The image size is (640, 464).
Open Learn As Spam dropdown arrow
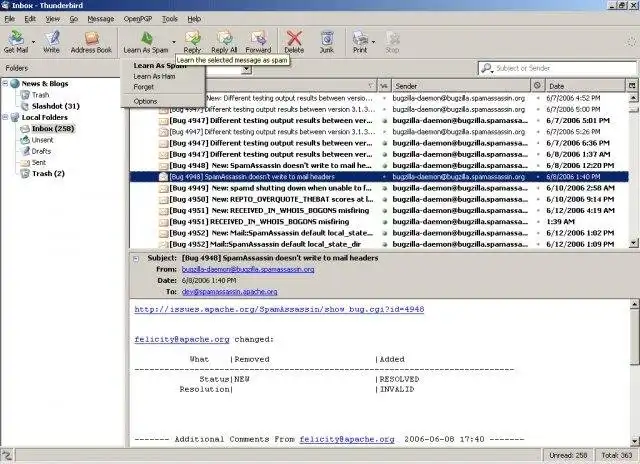coord(173,42)
